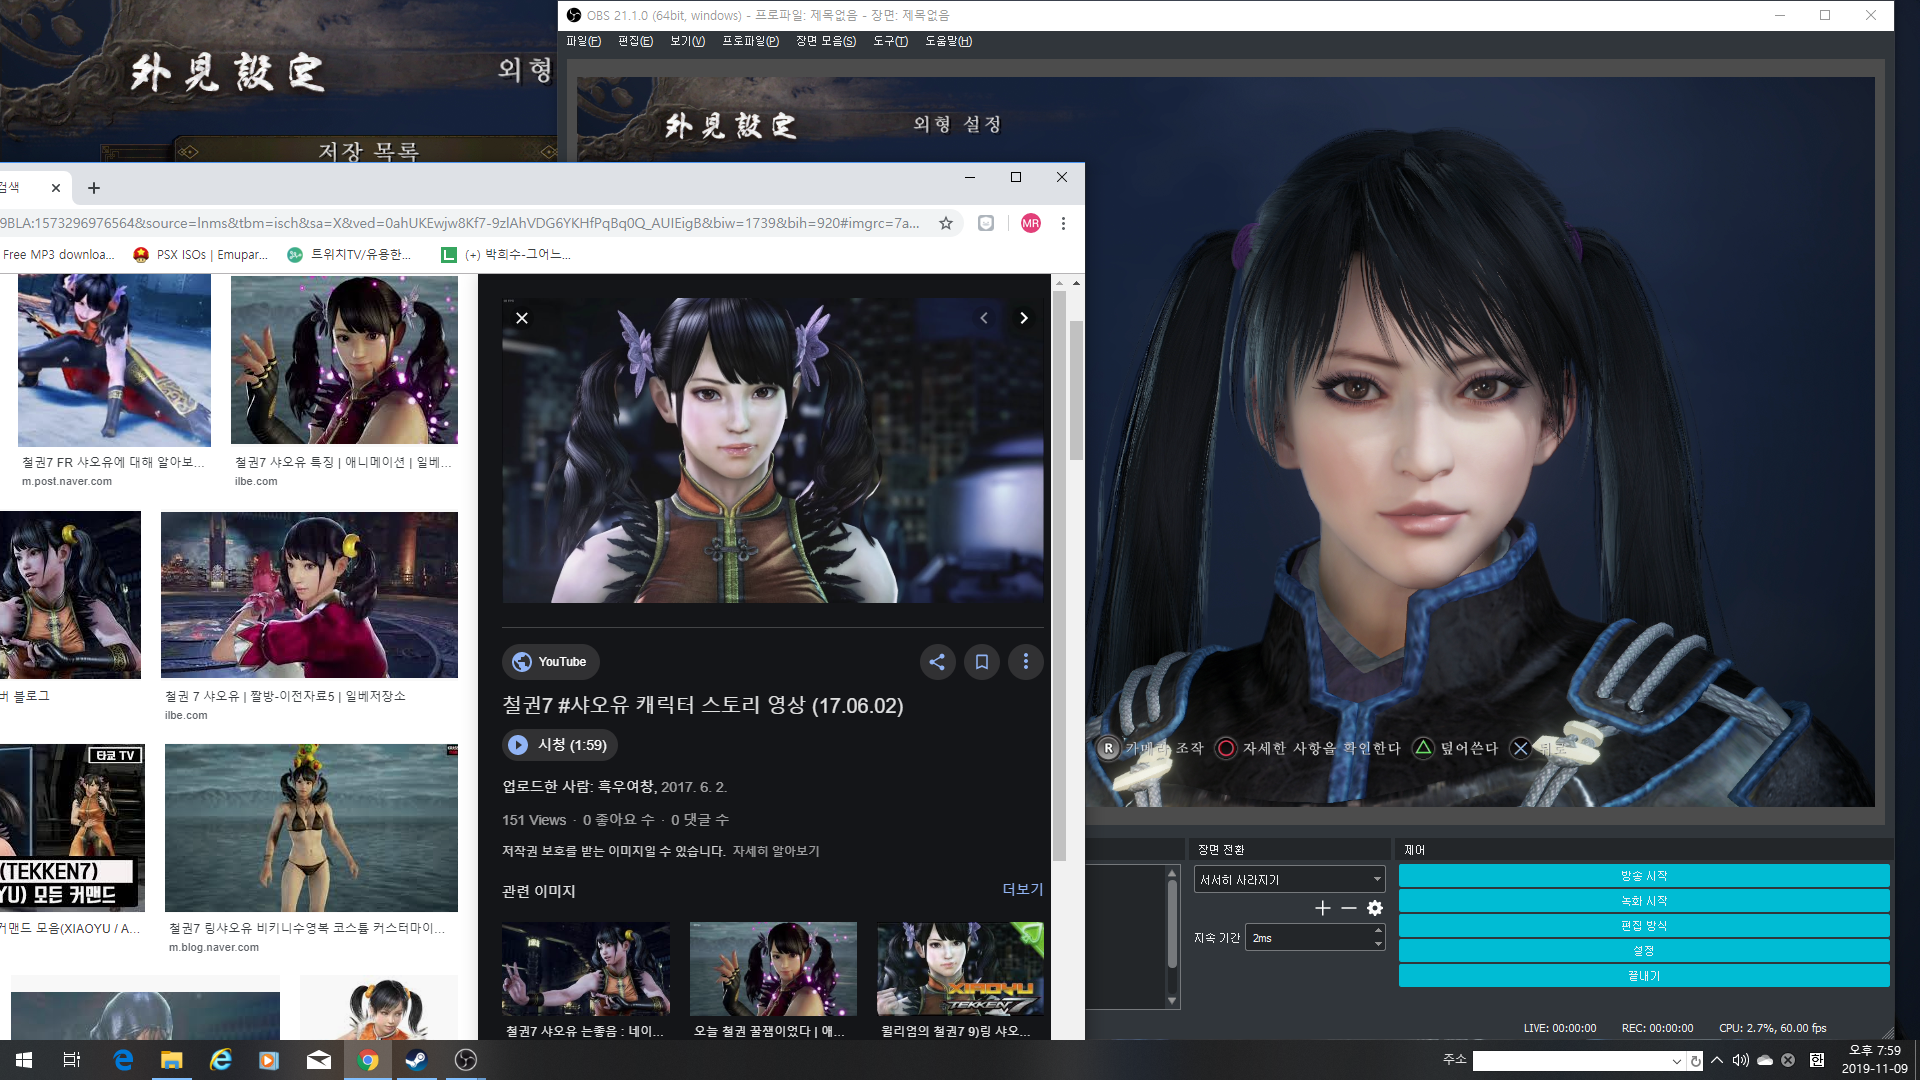Open the 도구(T) menu in OBS

[890, 41]
